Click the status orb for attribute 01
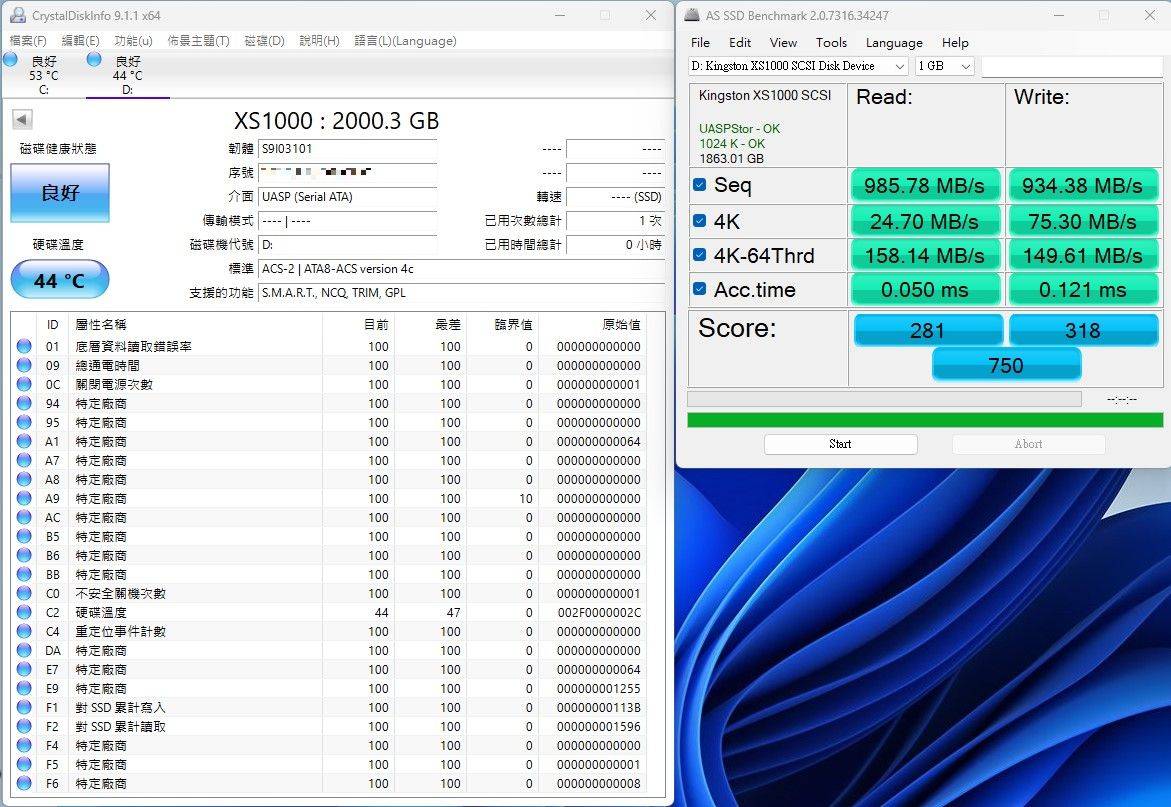The height and width of the screenshot is (807, 1171). click(x=24, y=347)
